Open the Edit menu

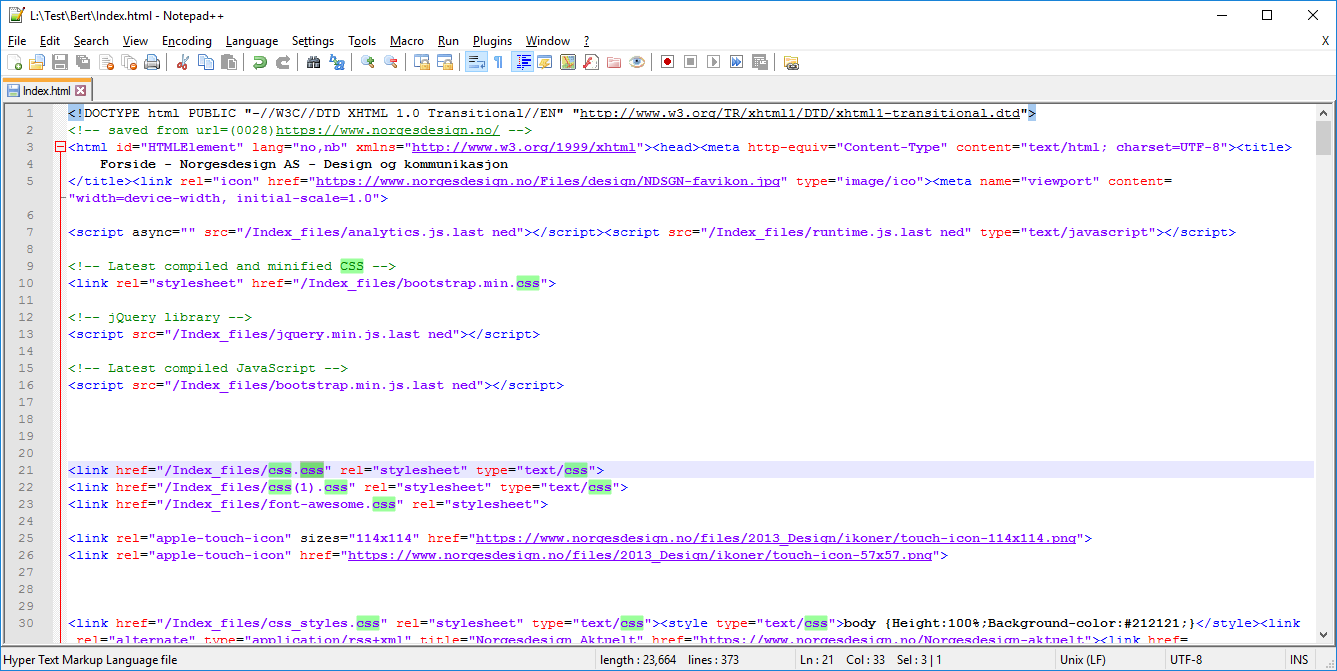(x=50, y=41)
